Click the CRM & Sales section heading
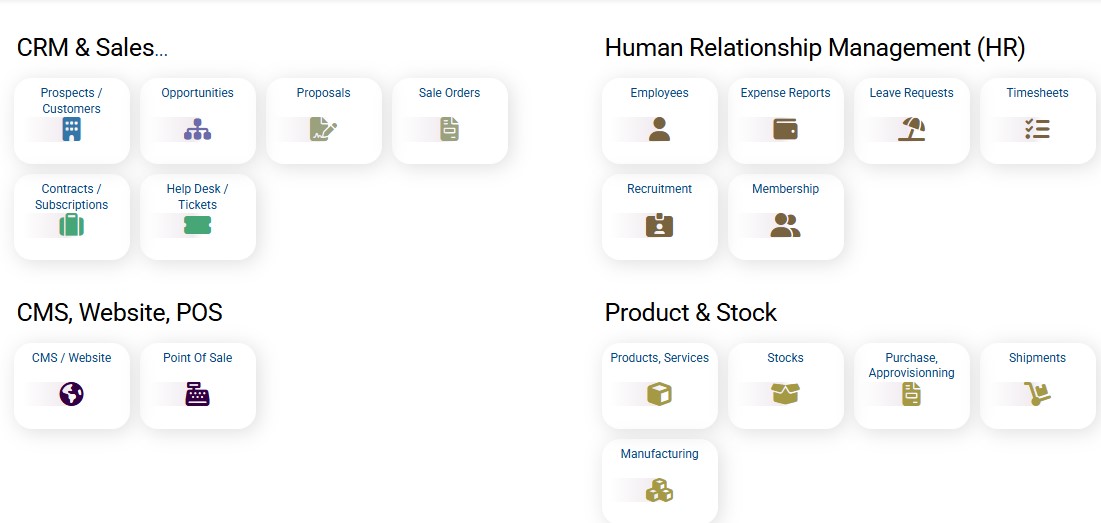This screenshot has width=1101, height=523. coord(92,48)
